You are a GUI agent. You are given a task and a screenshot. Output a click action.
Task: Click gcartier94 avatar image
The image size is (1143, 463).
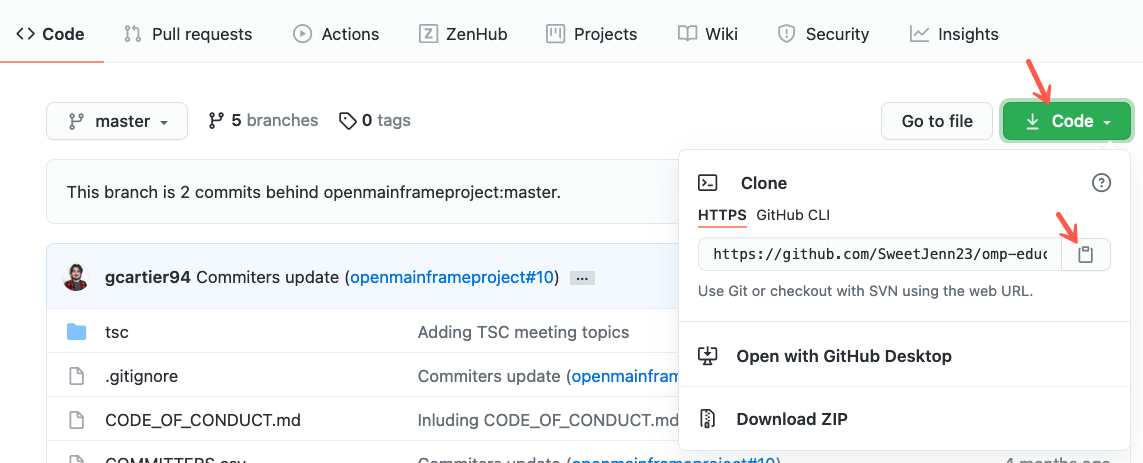point(77,277)
